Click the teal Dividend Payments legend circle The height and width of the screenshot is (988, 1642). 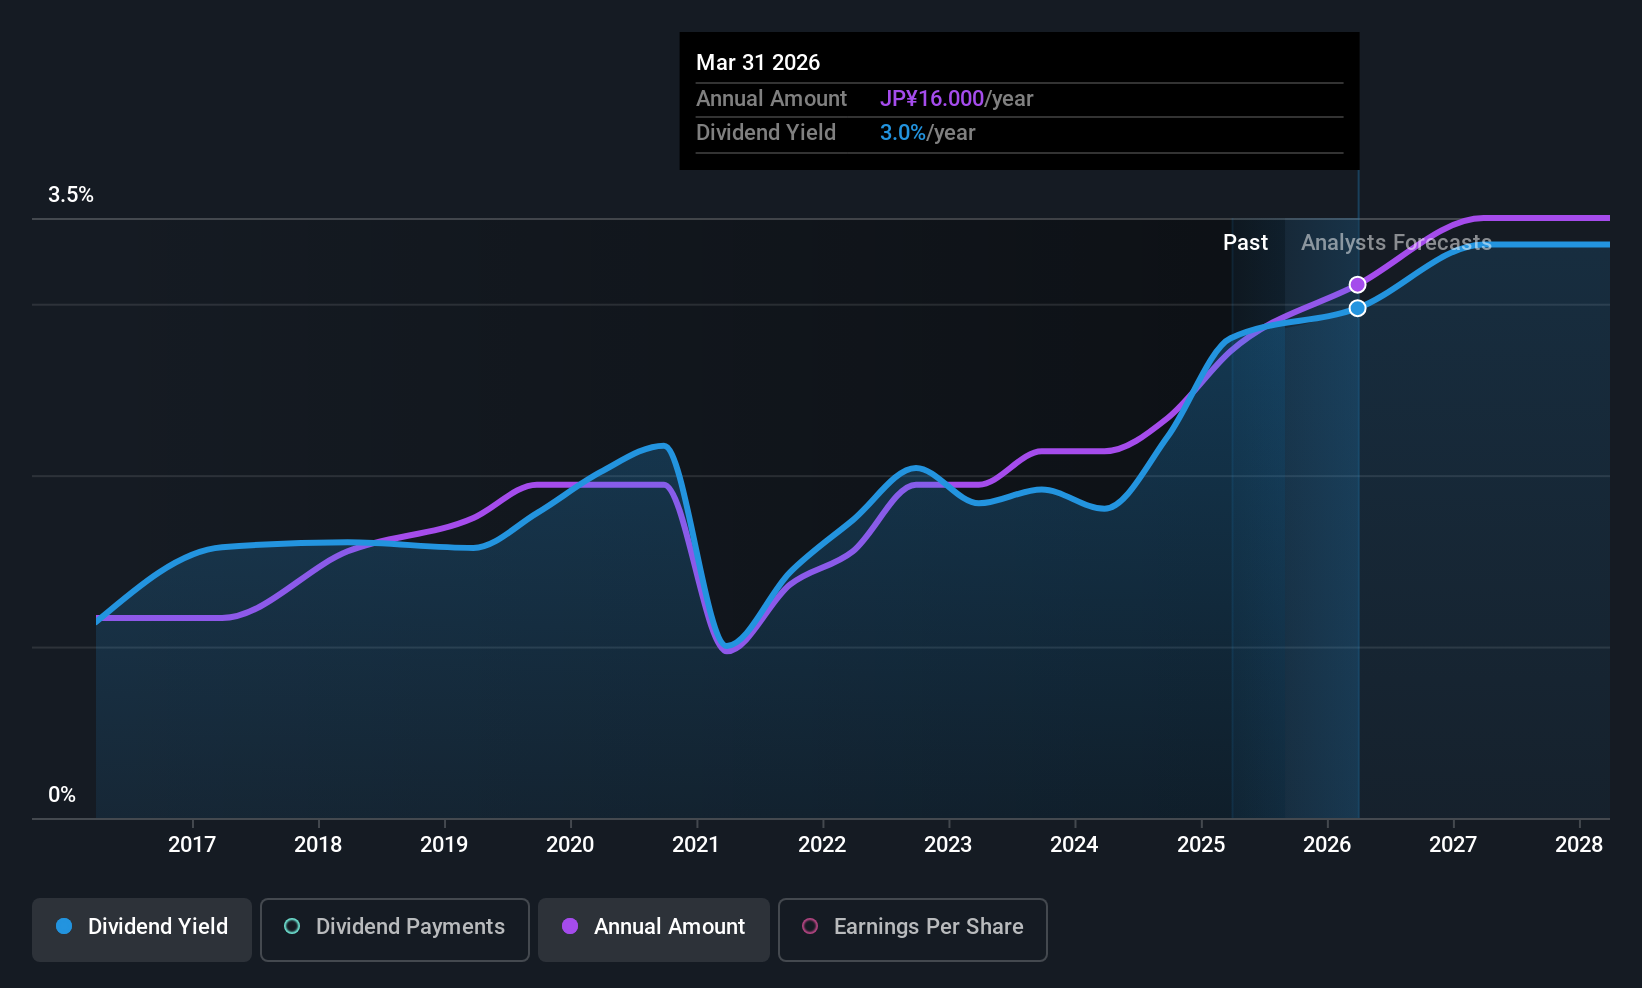pos(292,926)
